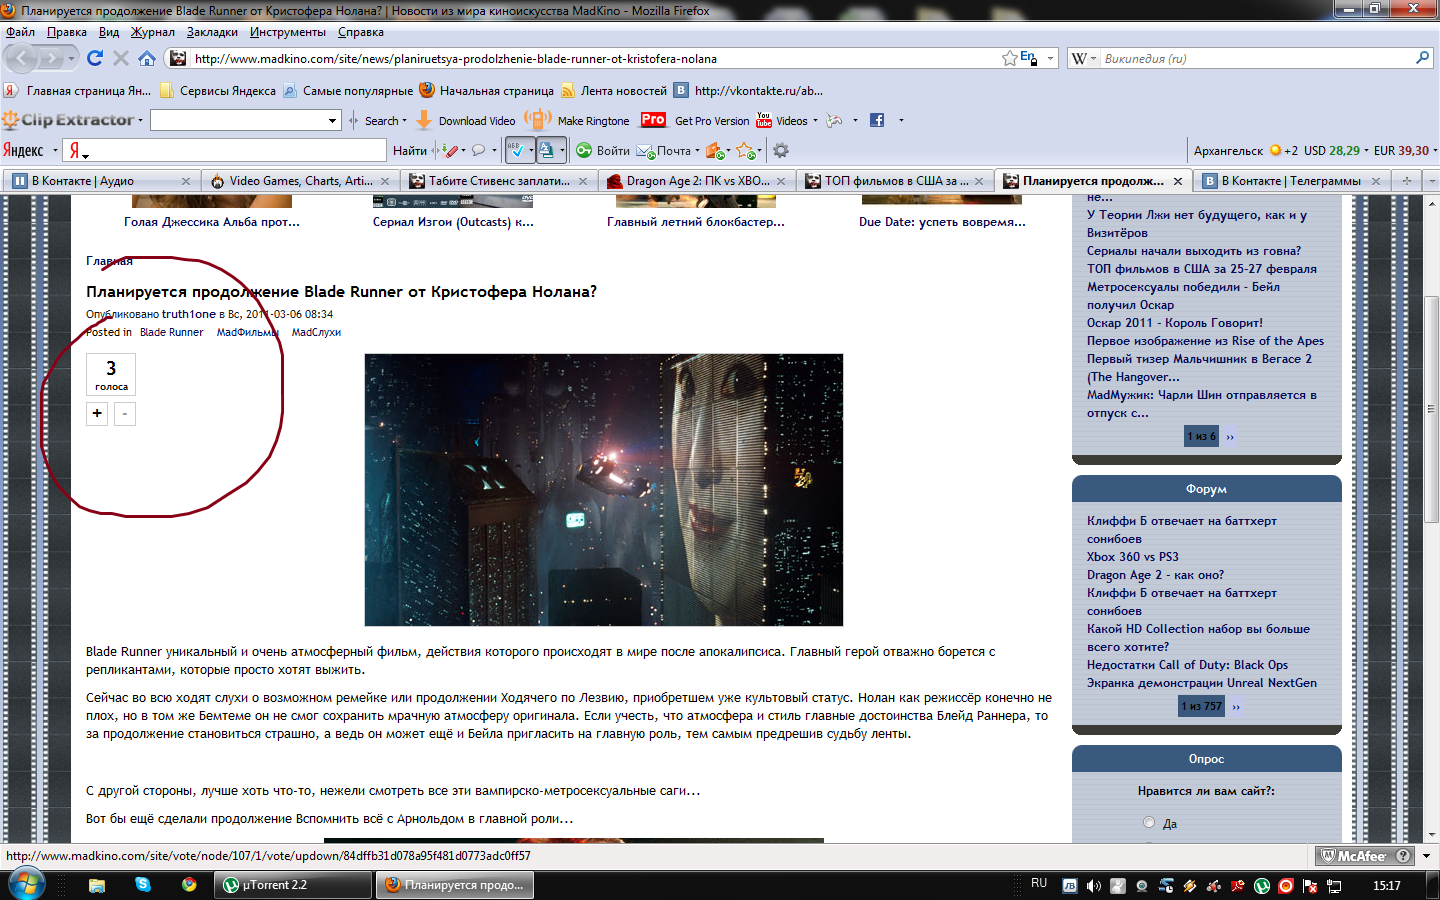Click the game controller icon in Clip Extractor toolbar
Viewport: 1440px width, 900px height.
(834, 120)
